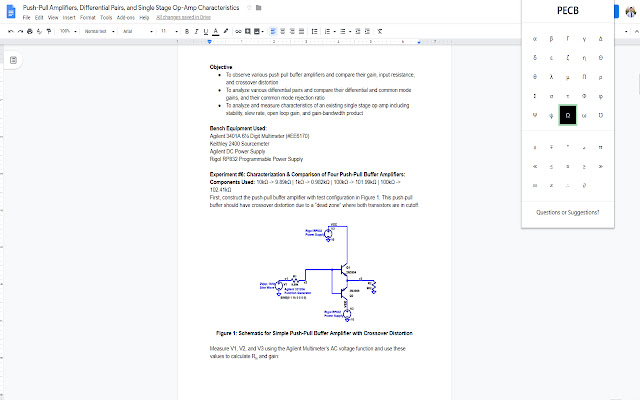Click the 'All changes saved in Drive' link

[183, 18]
